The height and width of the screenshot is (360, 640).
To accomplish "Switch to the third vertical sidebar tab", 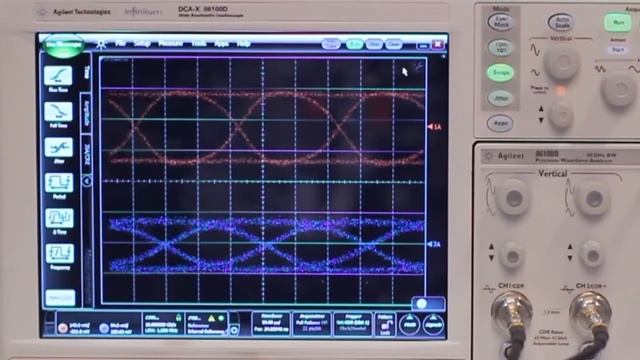I will pos(87,155).
